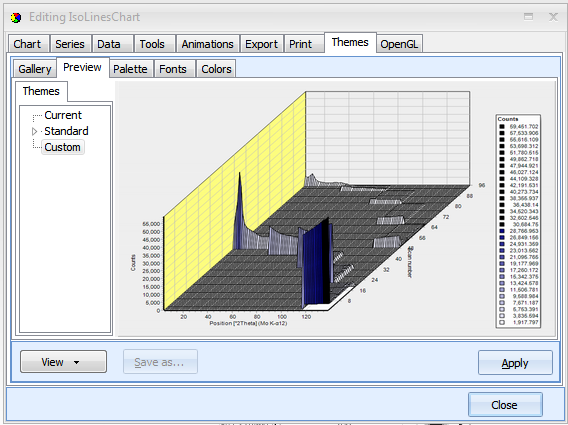The image size is (568, 425).
Task: Open the Chart tab
Action: [x=28, y=44]
